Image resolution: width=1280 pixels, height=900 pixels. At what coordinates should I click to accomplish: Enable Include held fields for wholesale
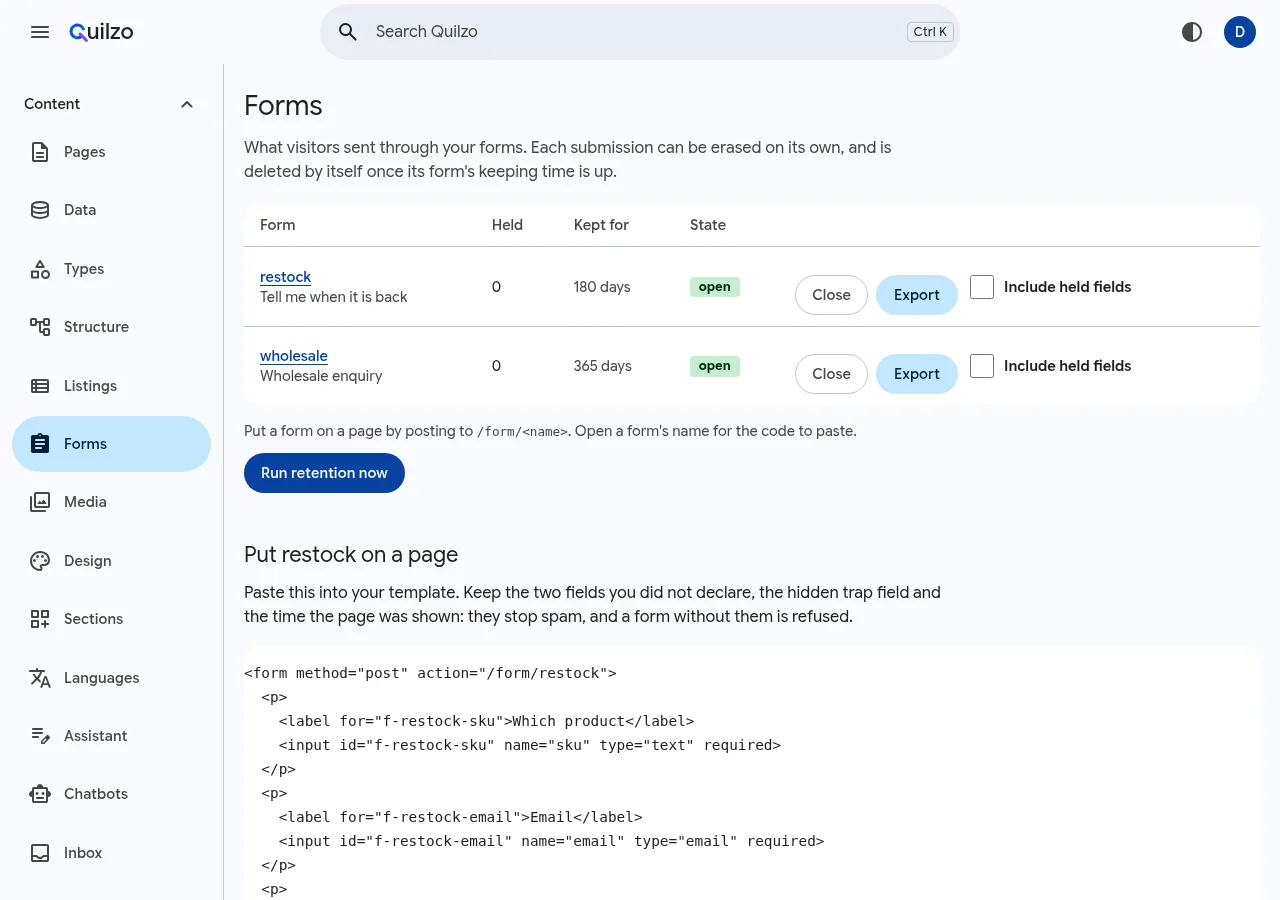click(x=982, y=366)
